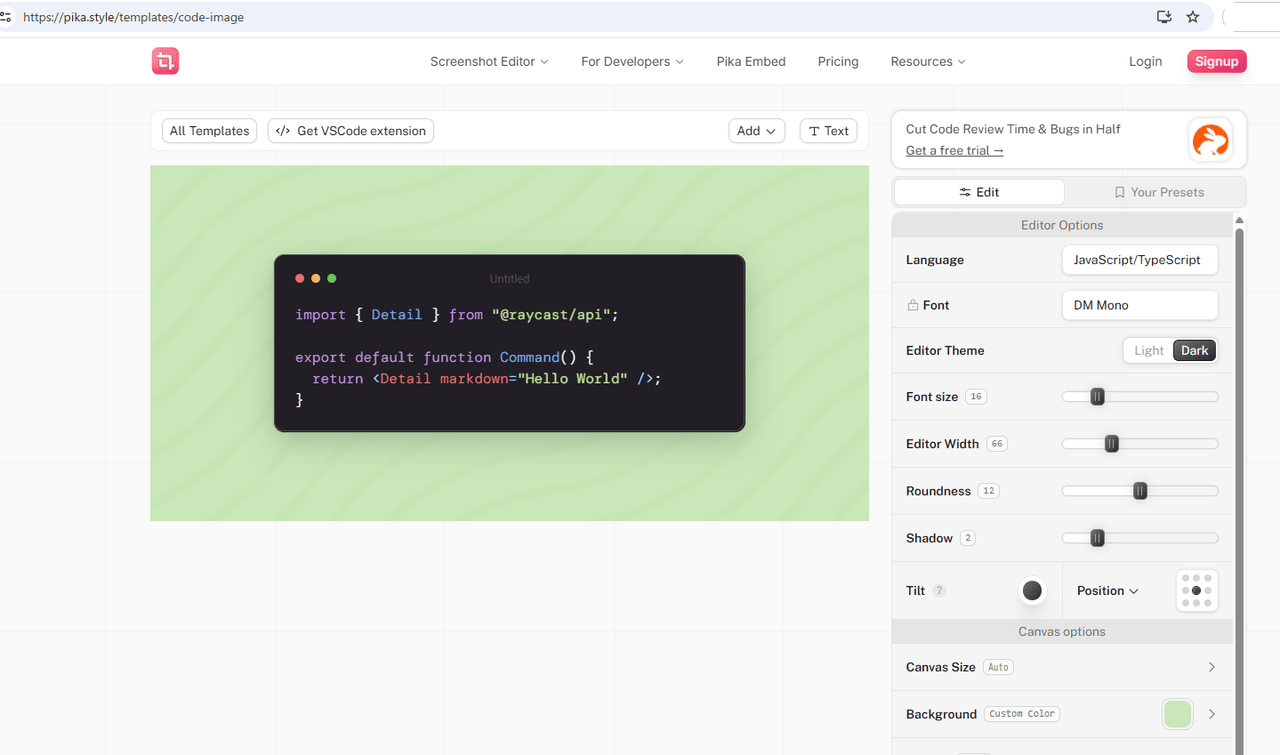Click the Editor Width value 66
1280x755 pixels.
(x=997, y=444)
